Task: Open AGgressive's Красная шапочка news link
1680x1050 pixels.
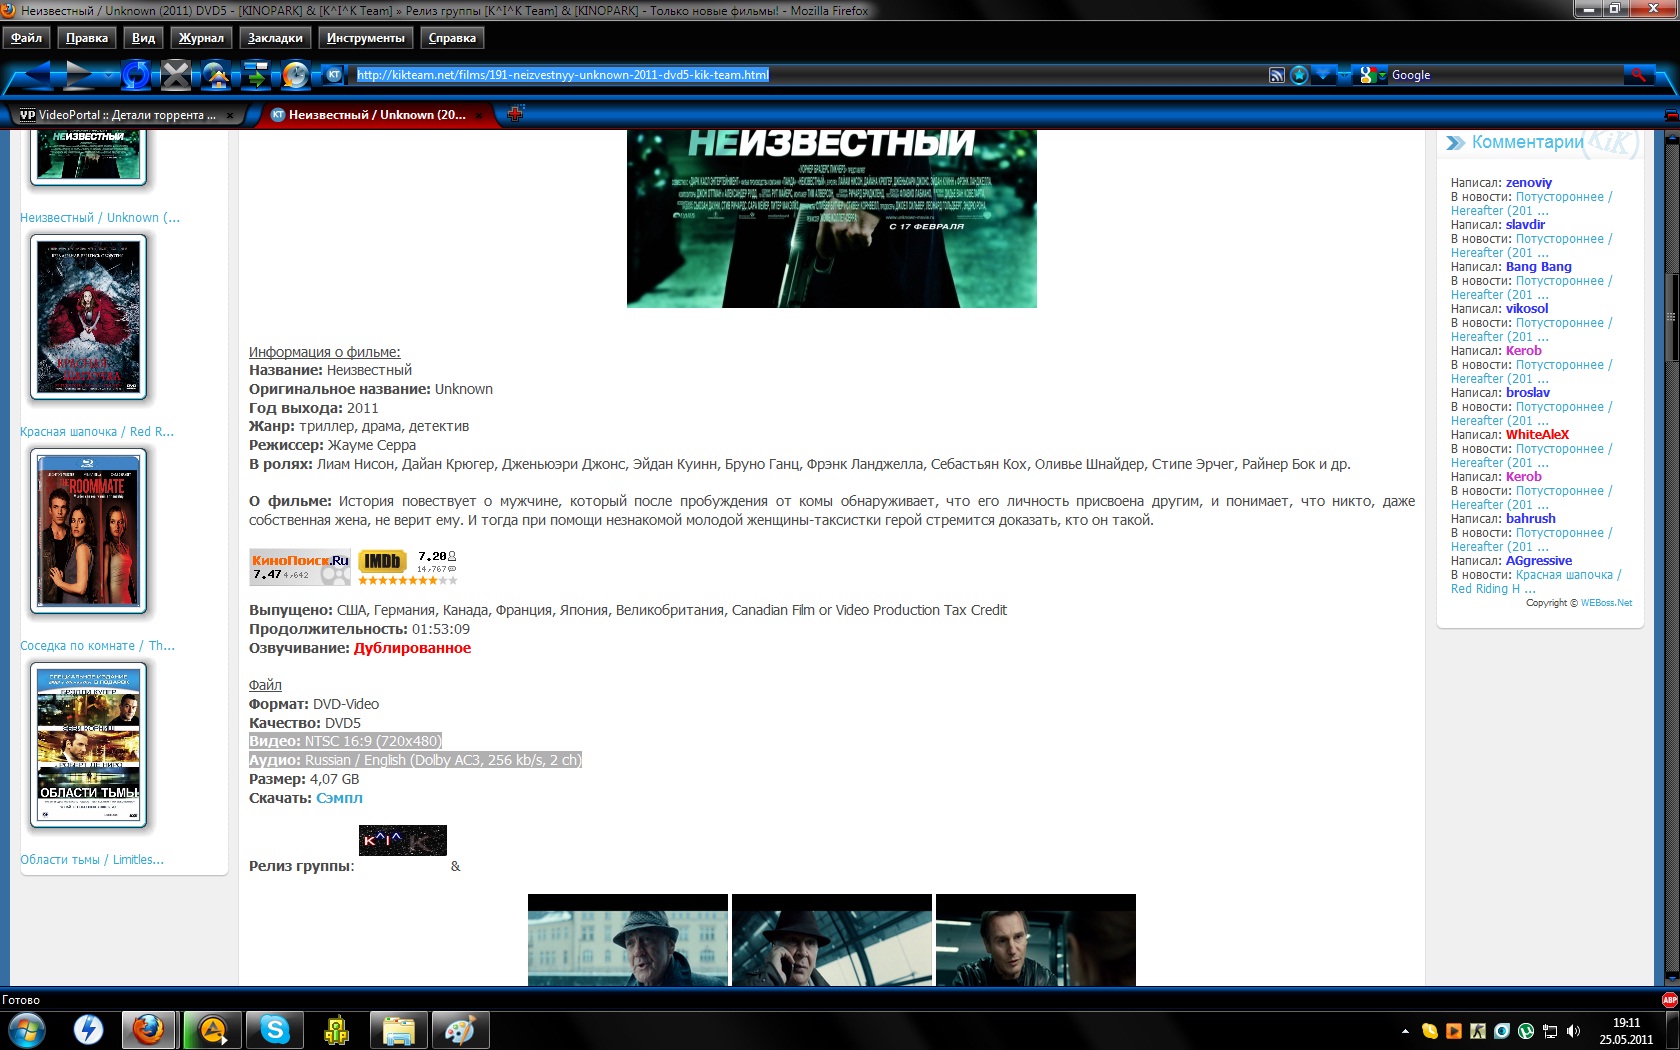Action: coord(1536,582)
